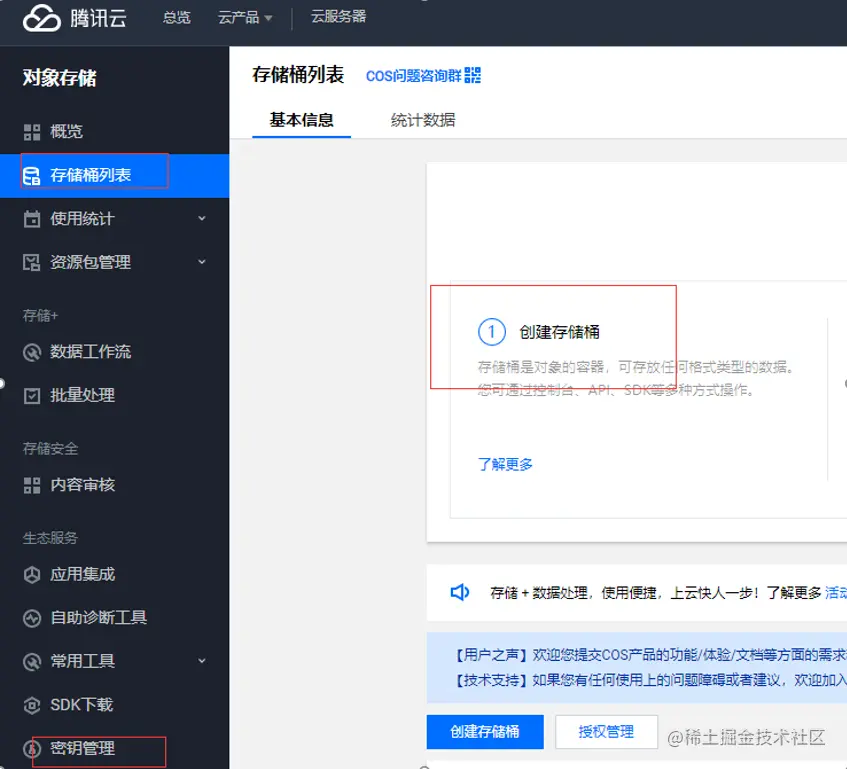Click the 存储桶列表 bucket icon in sidebar
847x769 pixels.
31,176
